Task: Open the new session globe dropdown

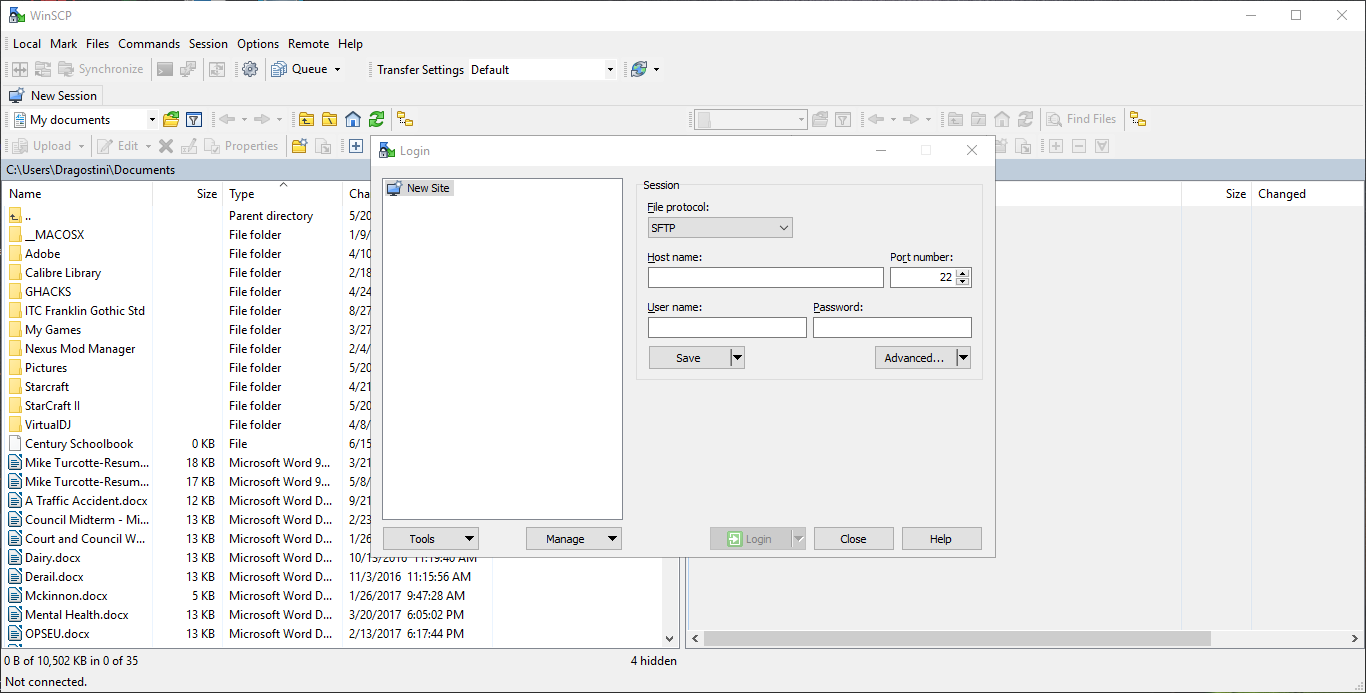Action: tap(656, 70)
